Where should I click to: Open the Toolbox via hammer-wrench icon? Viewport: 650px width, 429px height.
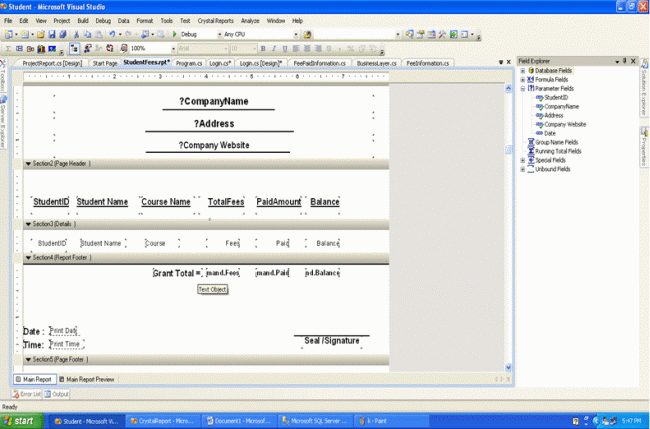point(442,34)
